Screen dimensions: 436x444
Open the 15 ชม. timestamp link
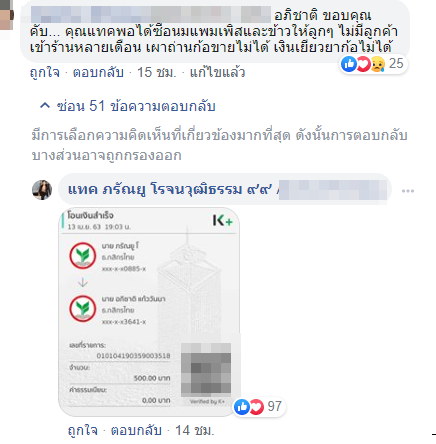[156, 72]
